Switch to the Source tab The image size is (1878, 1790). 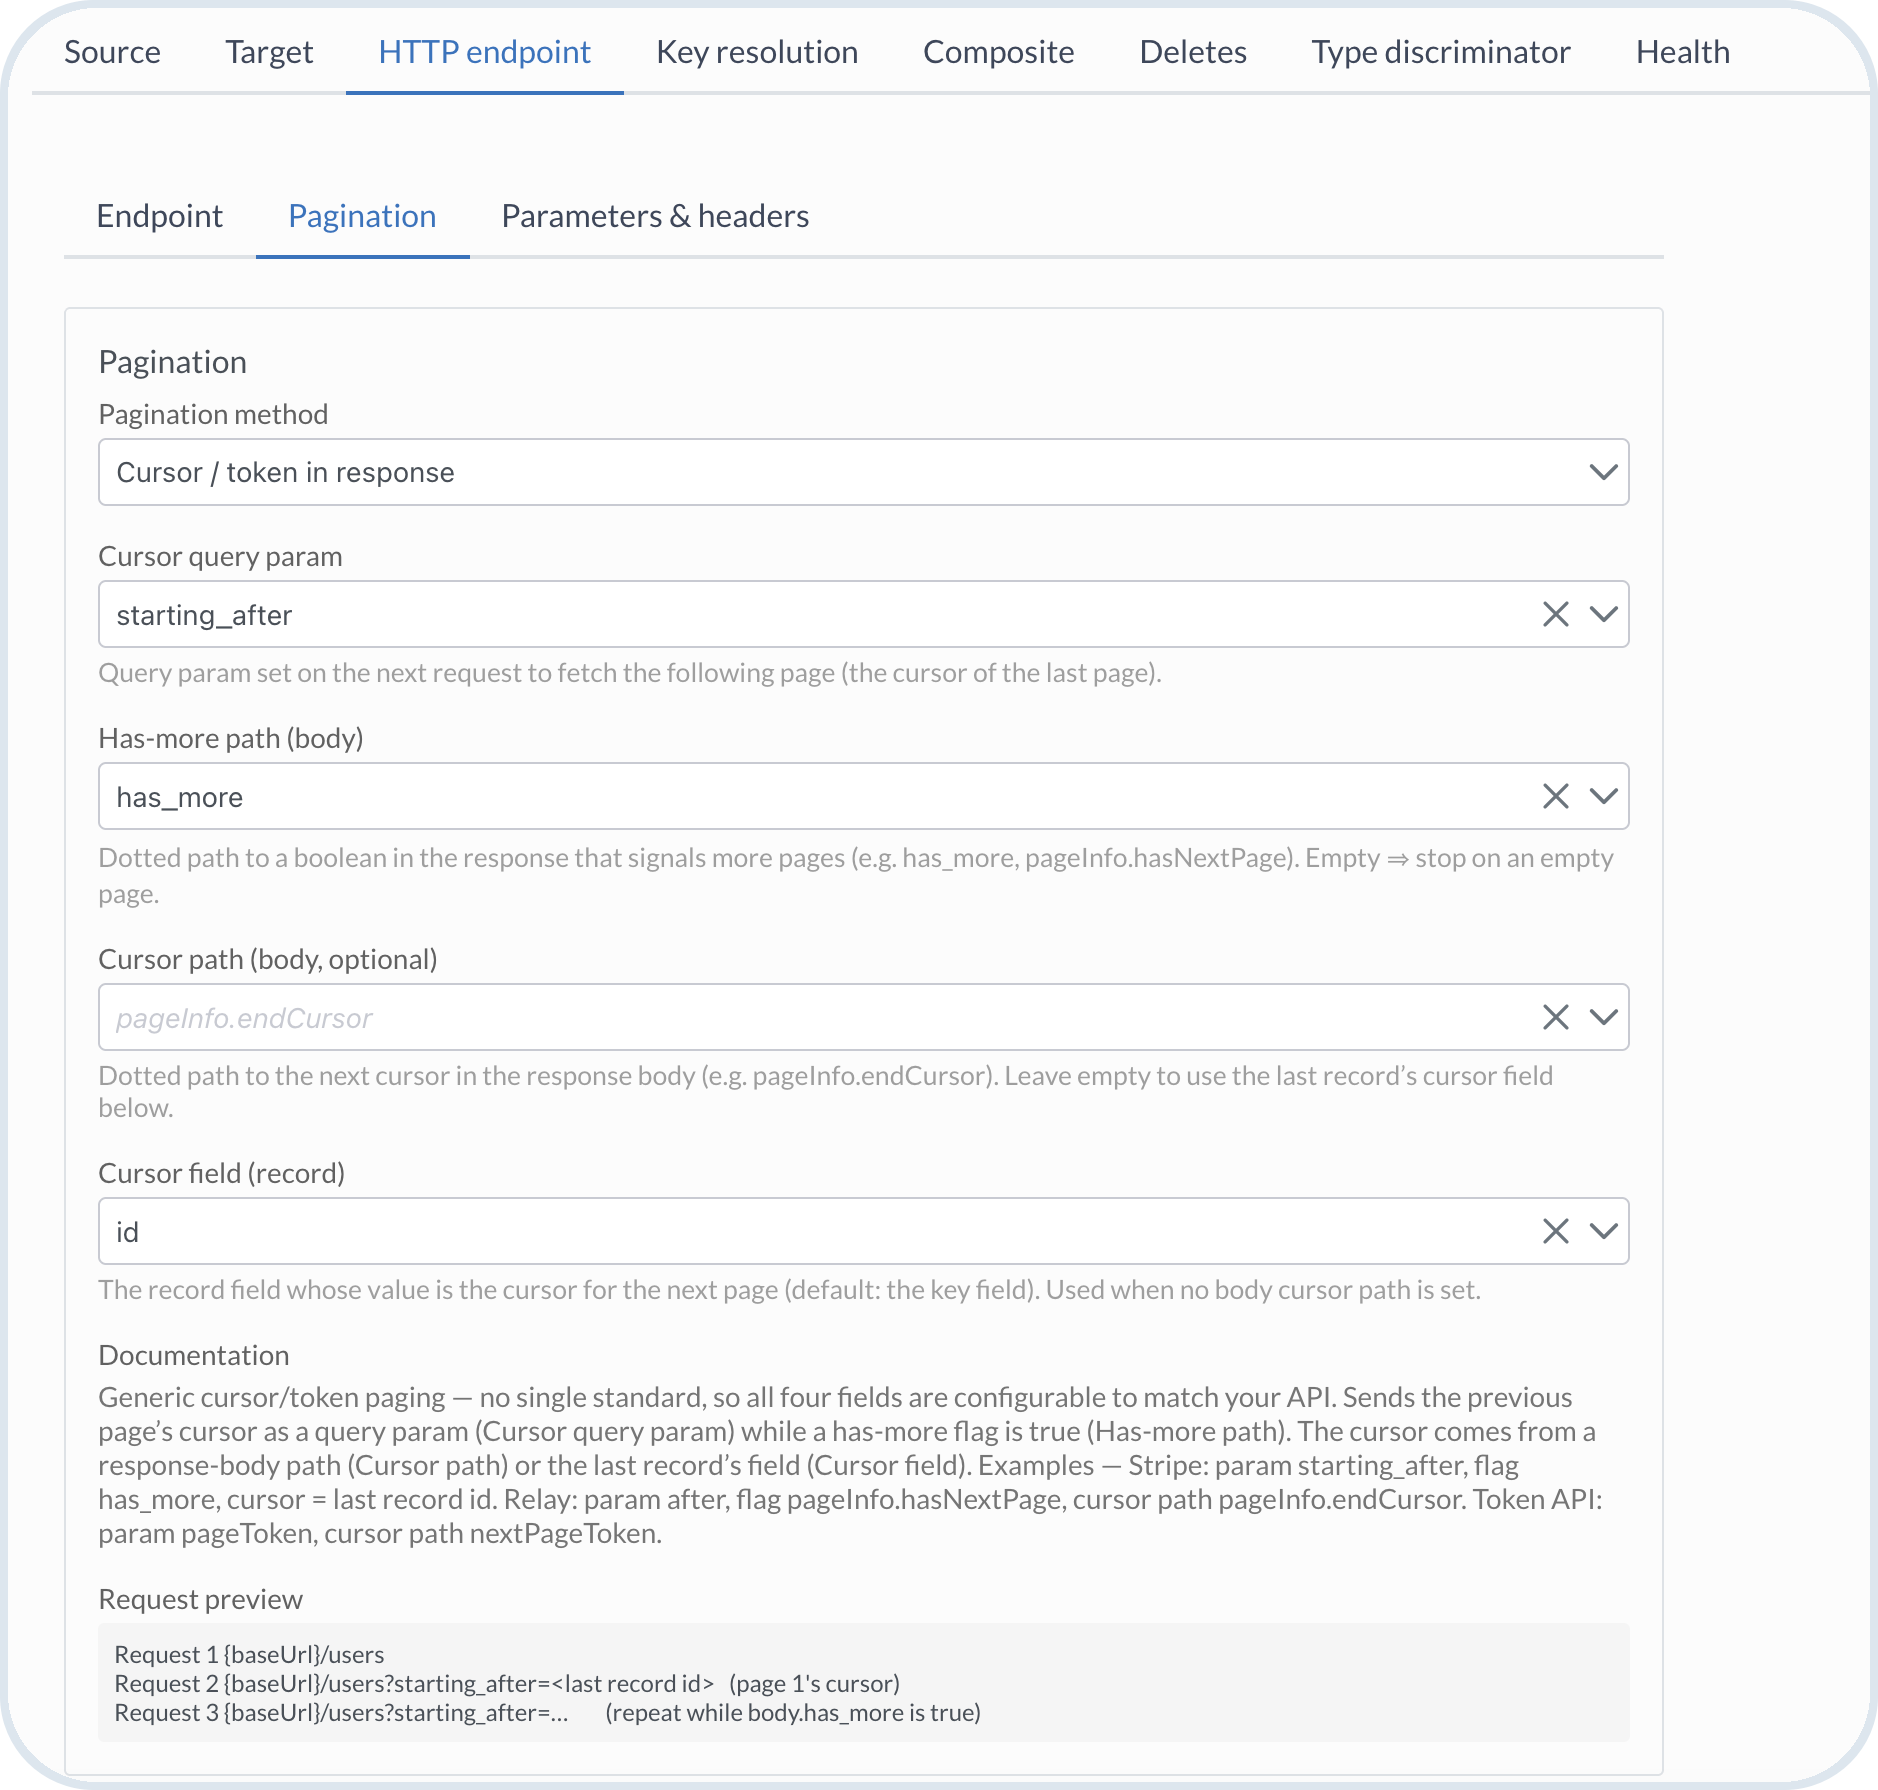112,52
